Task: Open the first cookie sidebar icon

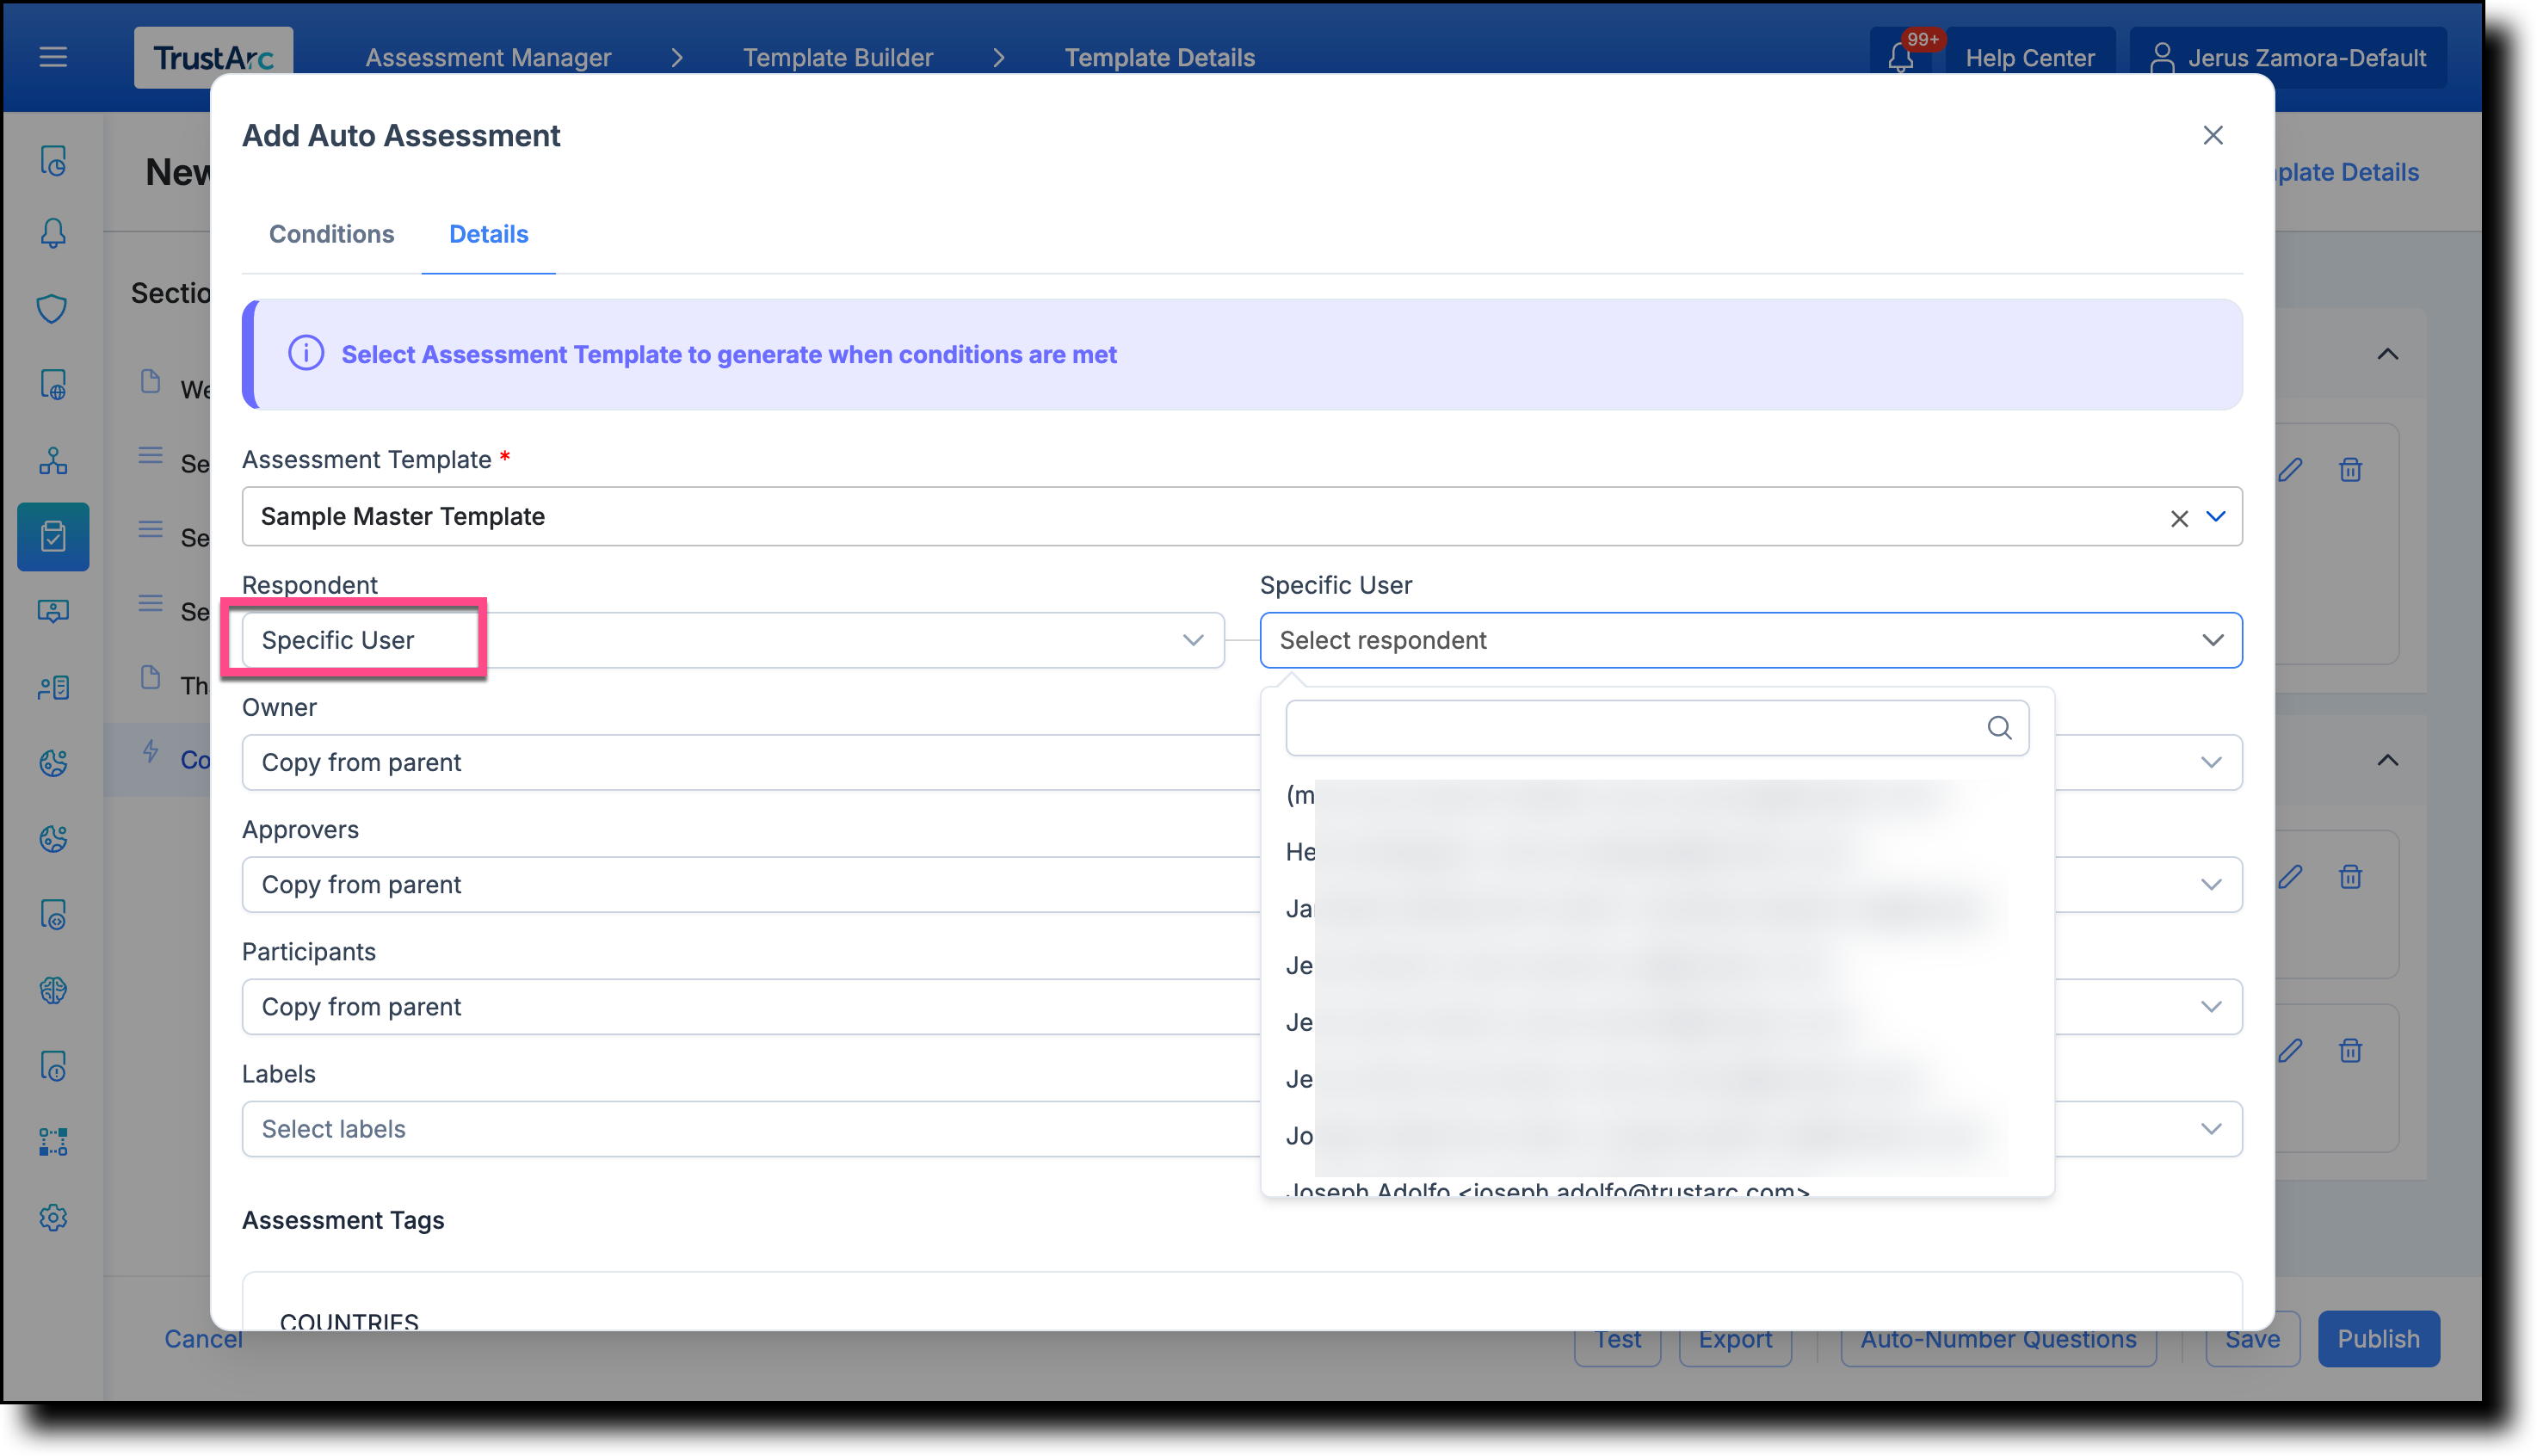Action: [x=53, y=763]
